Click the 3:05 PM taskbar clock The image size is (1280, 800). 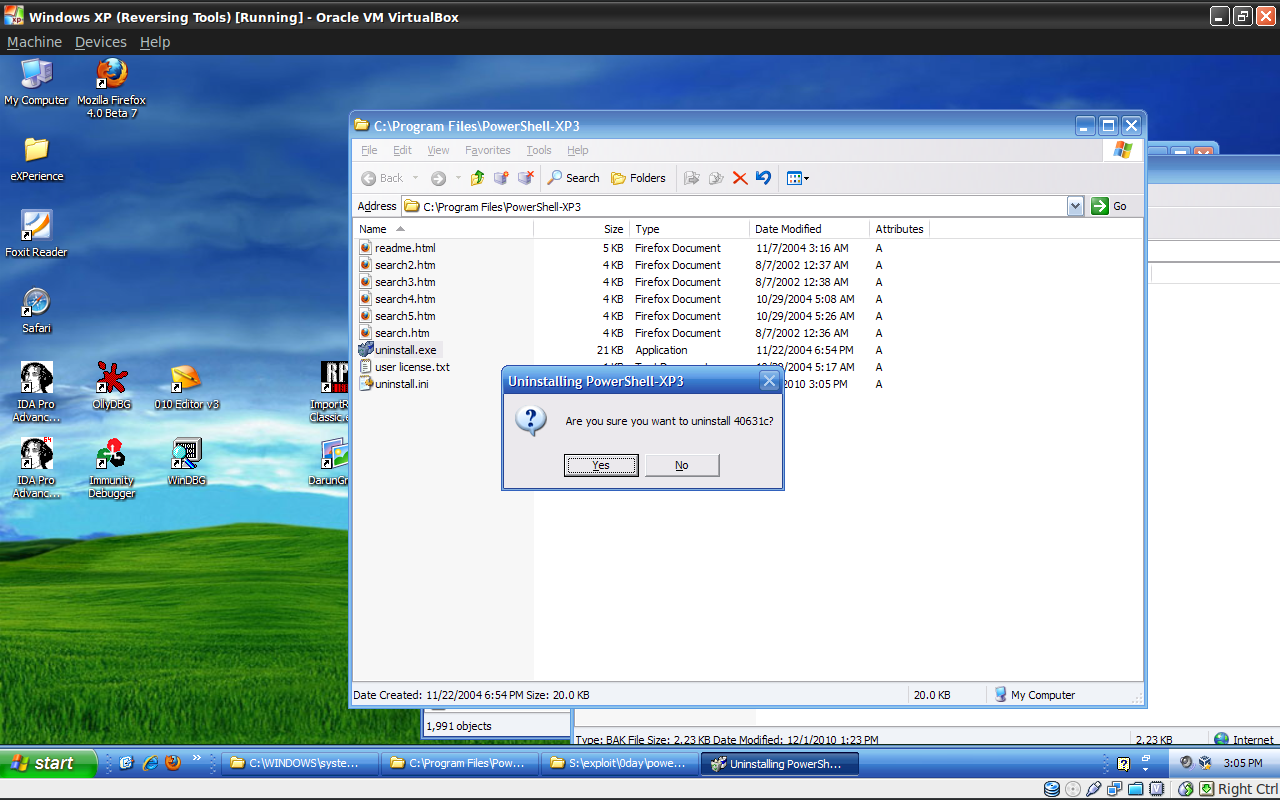pos(1243,763)
